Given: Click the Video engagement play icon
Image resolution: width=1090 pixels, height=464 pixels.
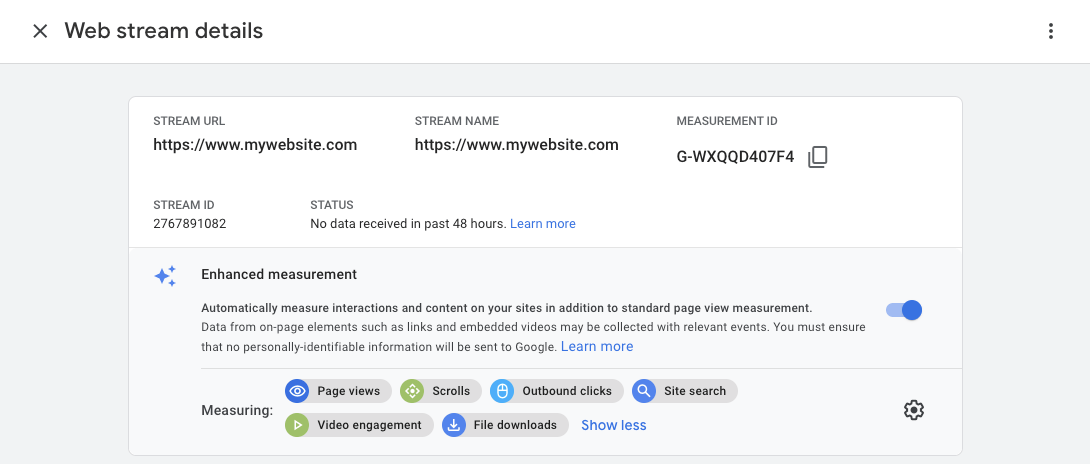Looking at the screenshot, I should click(x=297, y=425).
